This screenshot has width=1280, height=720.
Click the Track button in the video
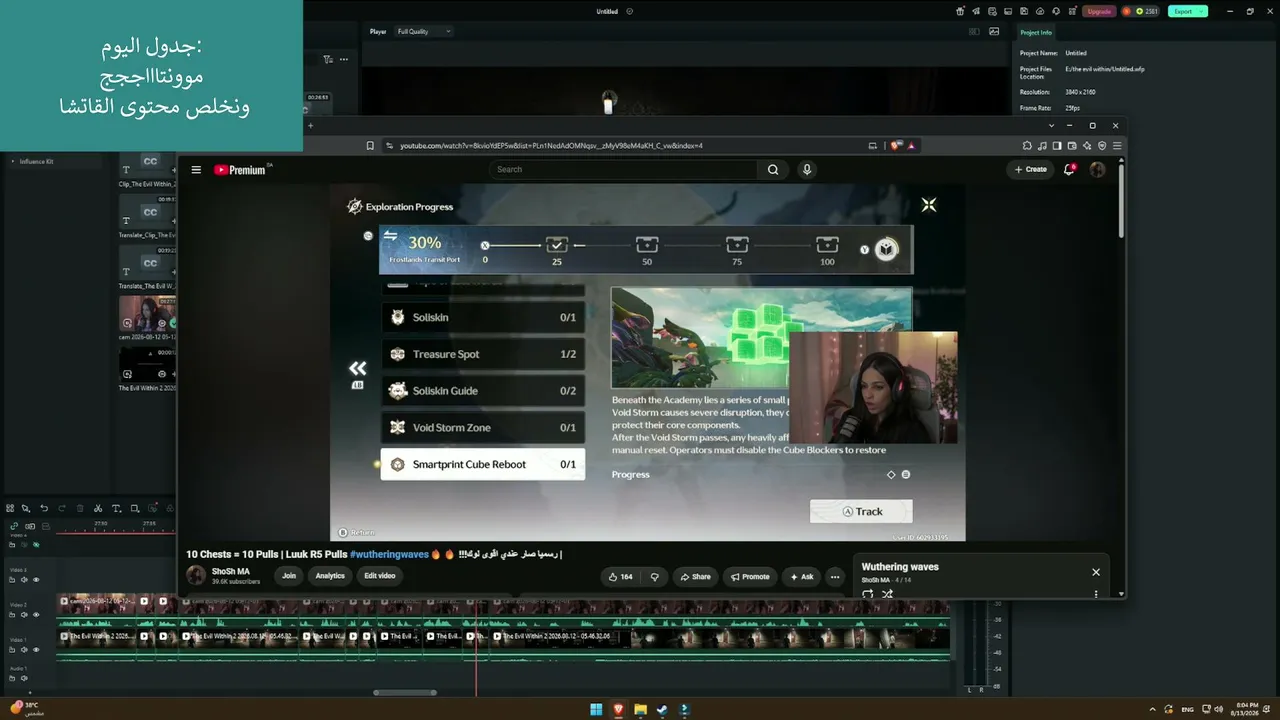(861, 511)
